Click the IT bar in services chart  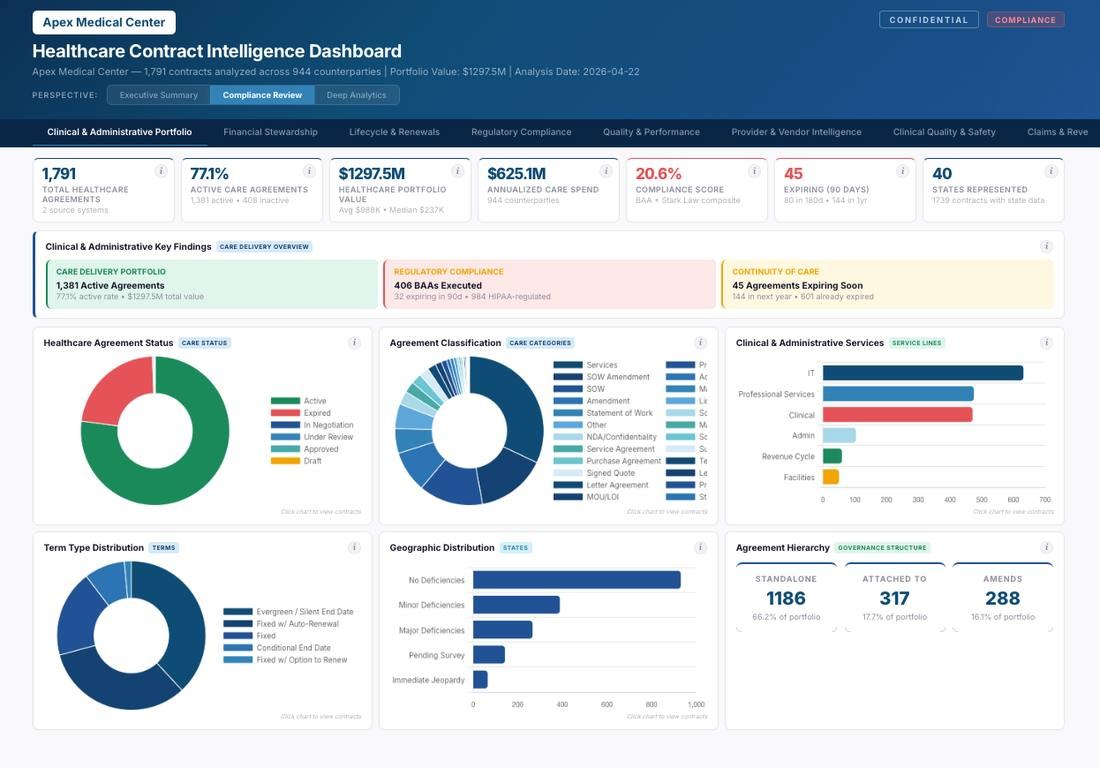pos(923,373)
